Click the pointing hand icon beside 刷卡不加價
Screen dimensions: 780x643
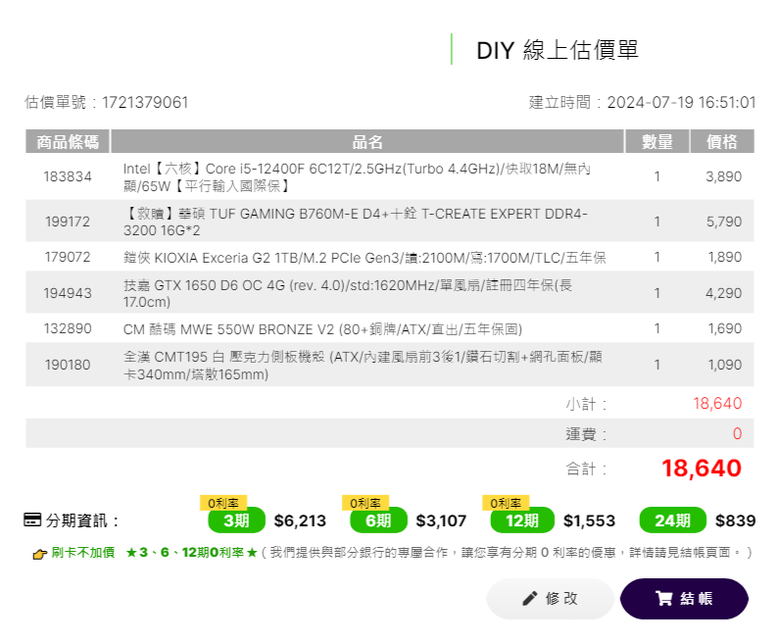[40, 553]
